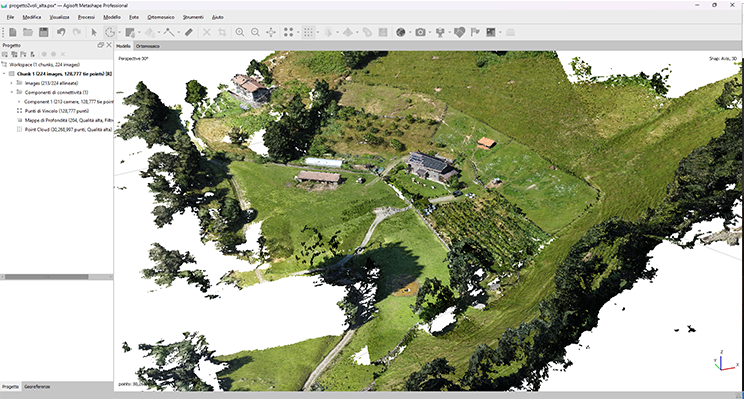
Task: Open the Ortomosaico menu
Action: (161, 17)
